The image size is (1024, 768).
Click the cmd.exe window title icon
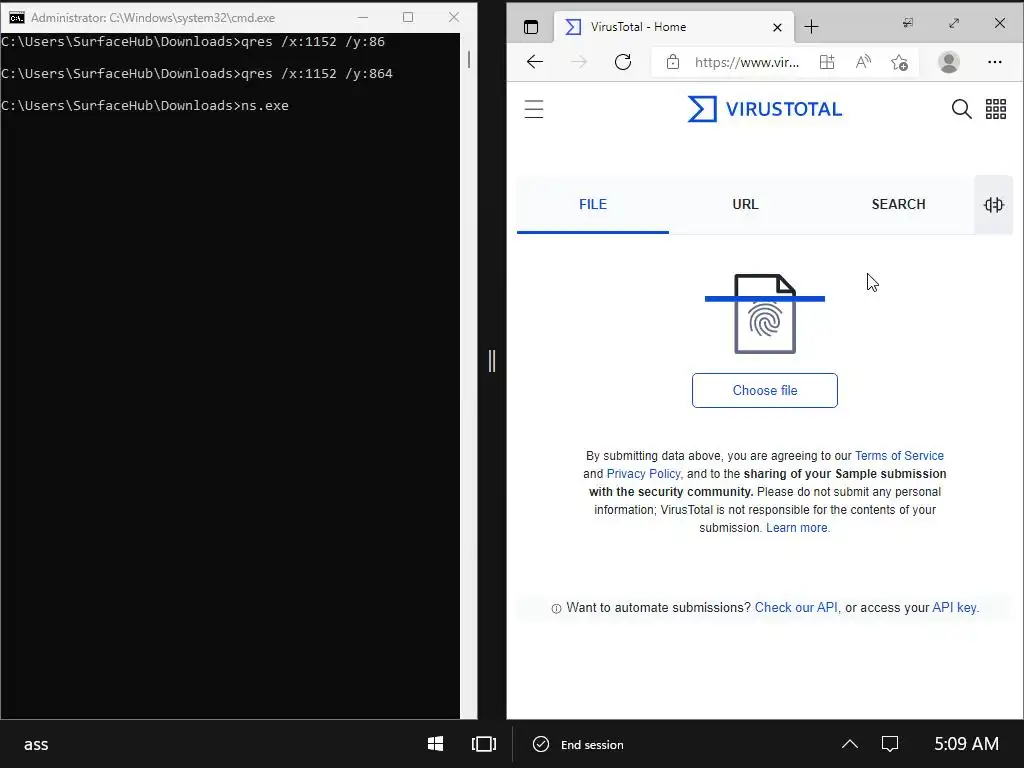(16, 18)
